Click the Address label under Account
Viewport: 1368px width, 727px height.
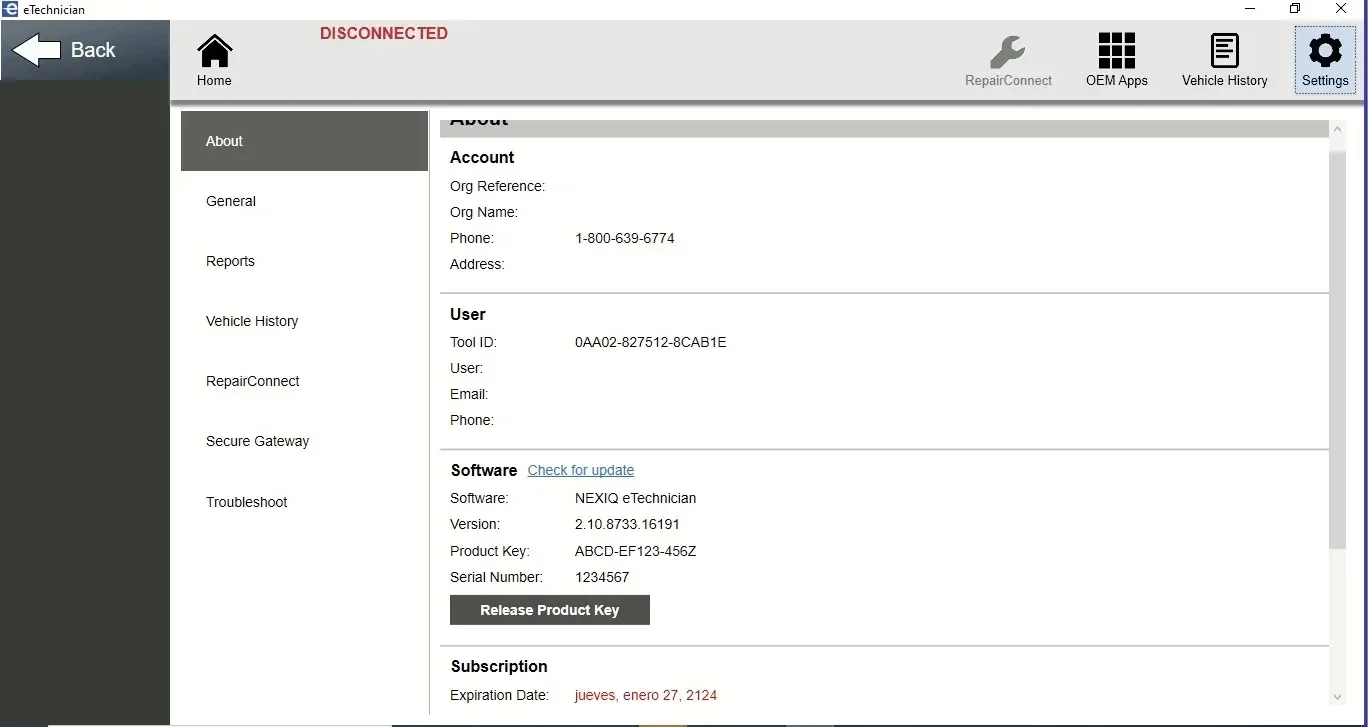[477, 264]
